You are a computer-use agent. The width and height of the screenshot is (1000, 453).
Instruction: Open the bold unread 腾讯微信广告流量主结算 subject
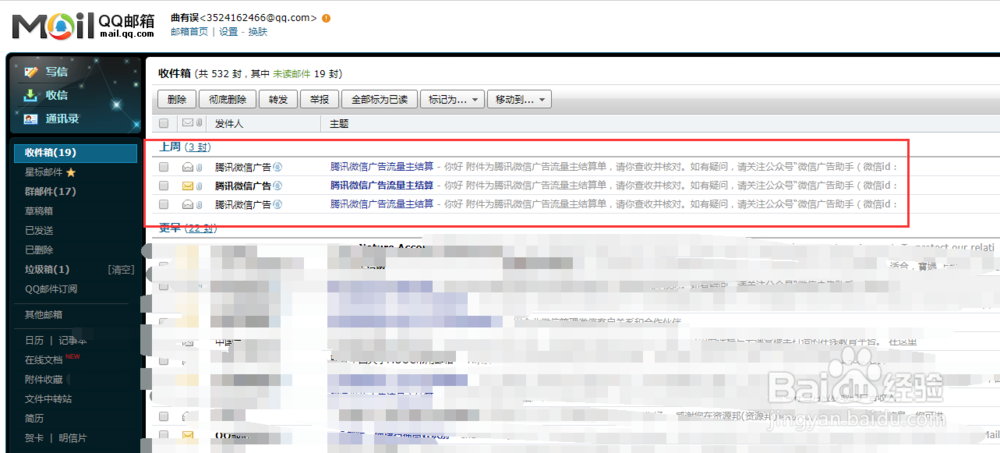[x=382, y=186]
